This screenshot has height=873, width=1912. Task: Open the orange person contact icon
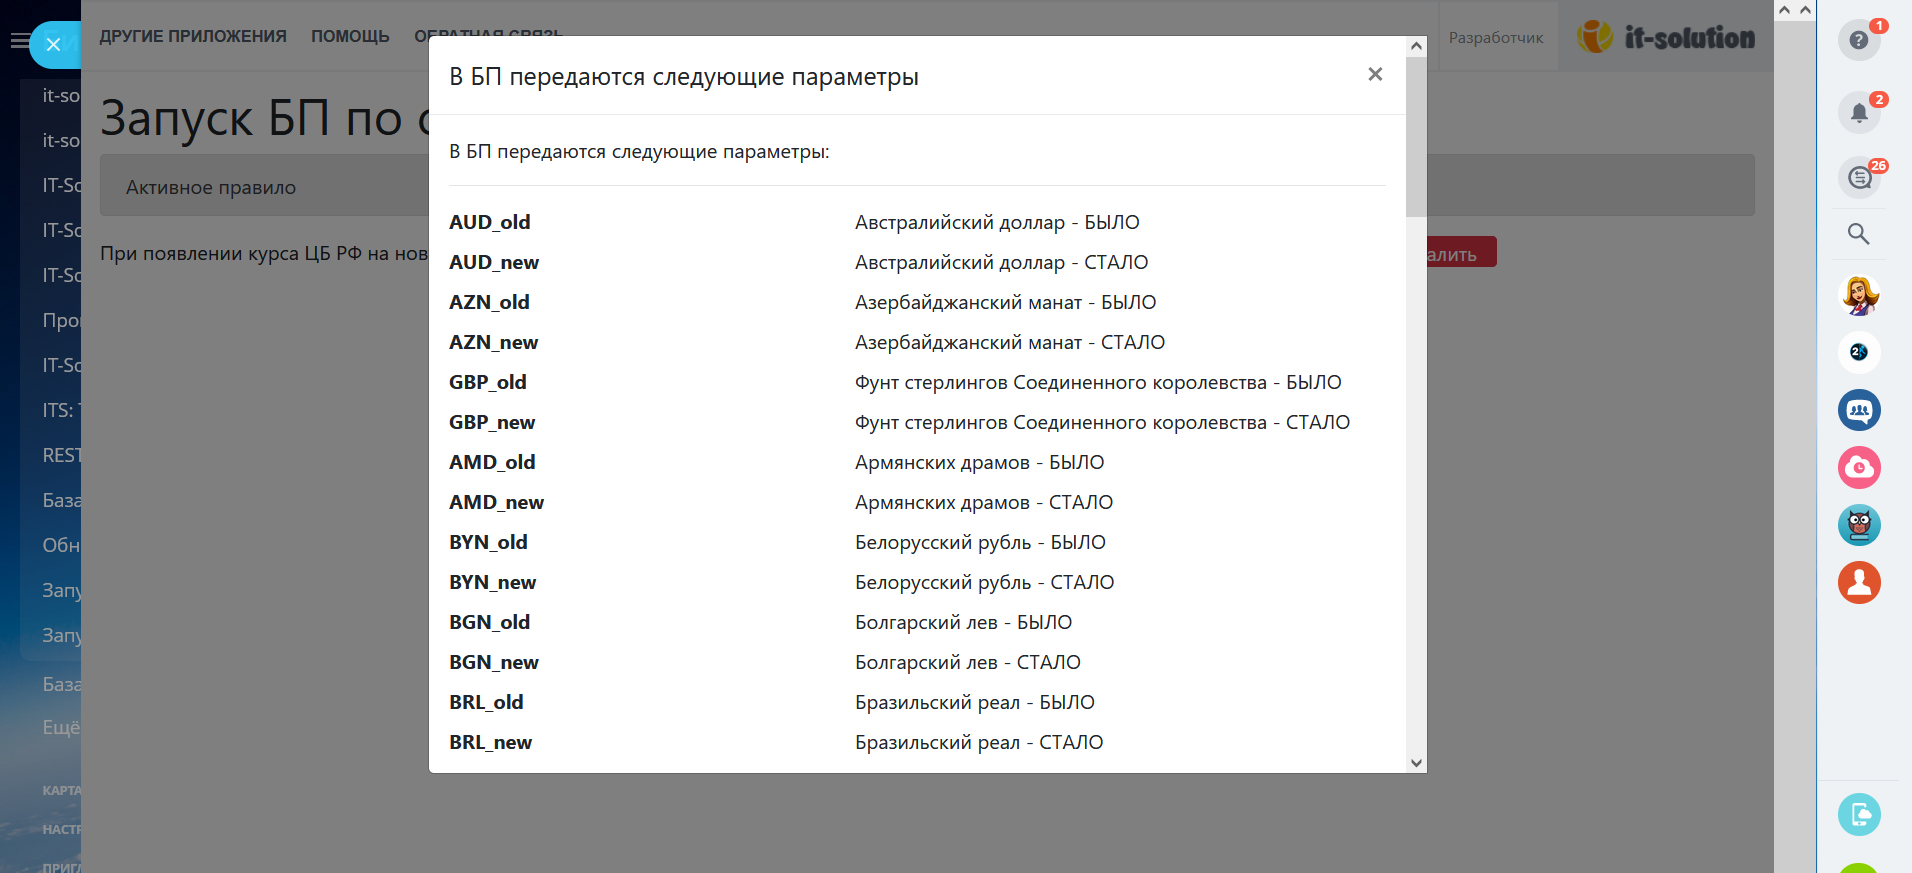click(1859, 582)
